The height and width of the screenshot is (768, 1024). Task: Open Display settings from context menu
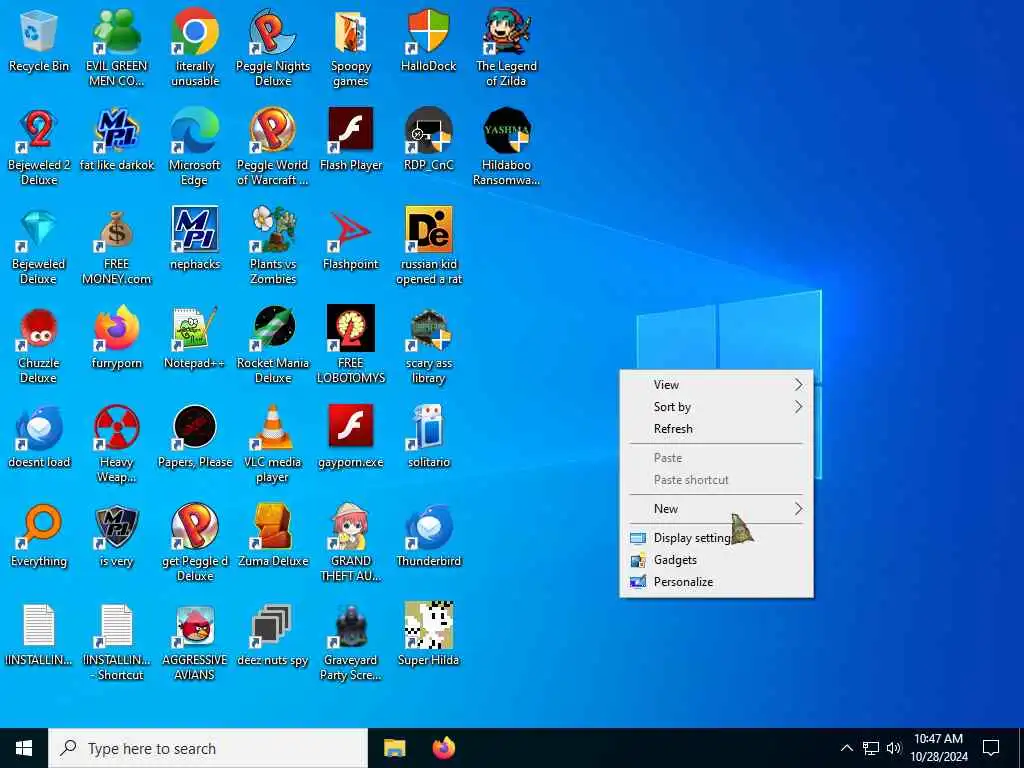tap(716, 538)
